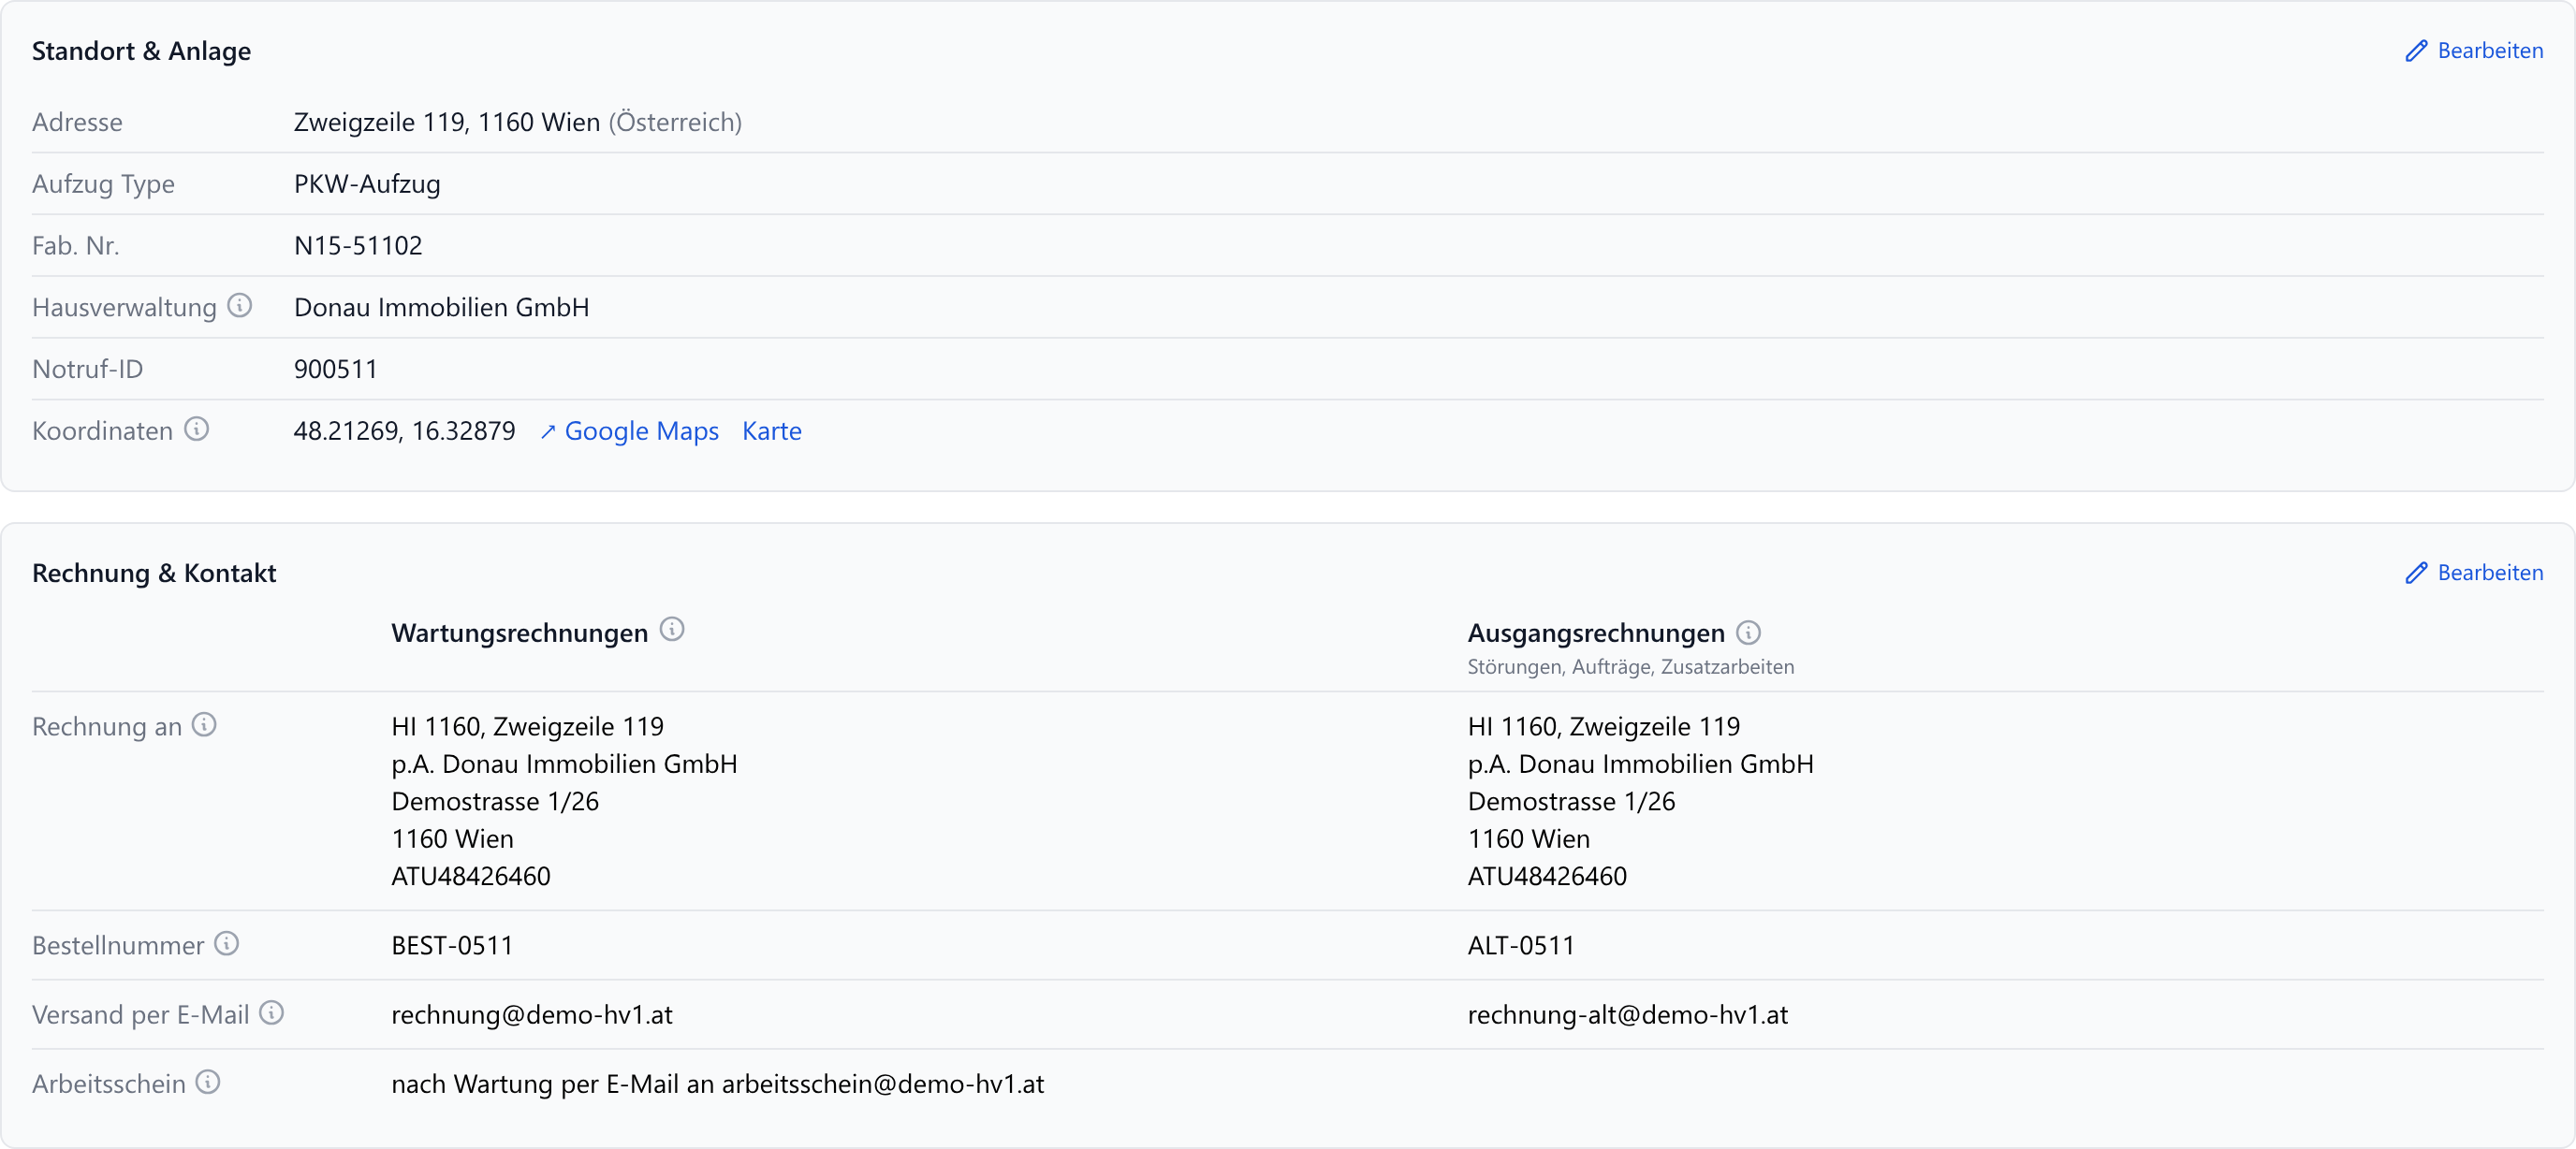The width and height of the screenshot is (2576, 1149).
Task: Click ATU48426460 under Wartungsrechnungen
Action: coord(471,876)
